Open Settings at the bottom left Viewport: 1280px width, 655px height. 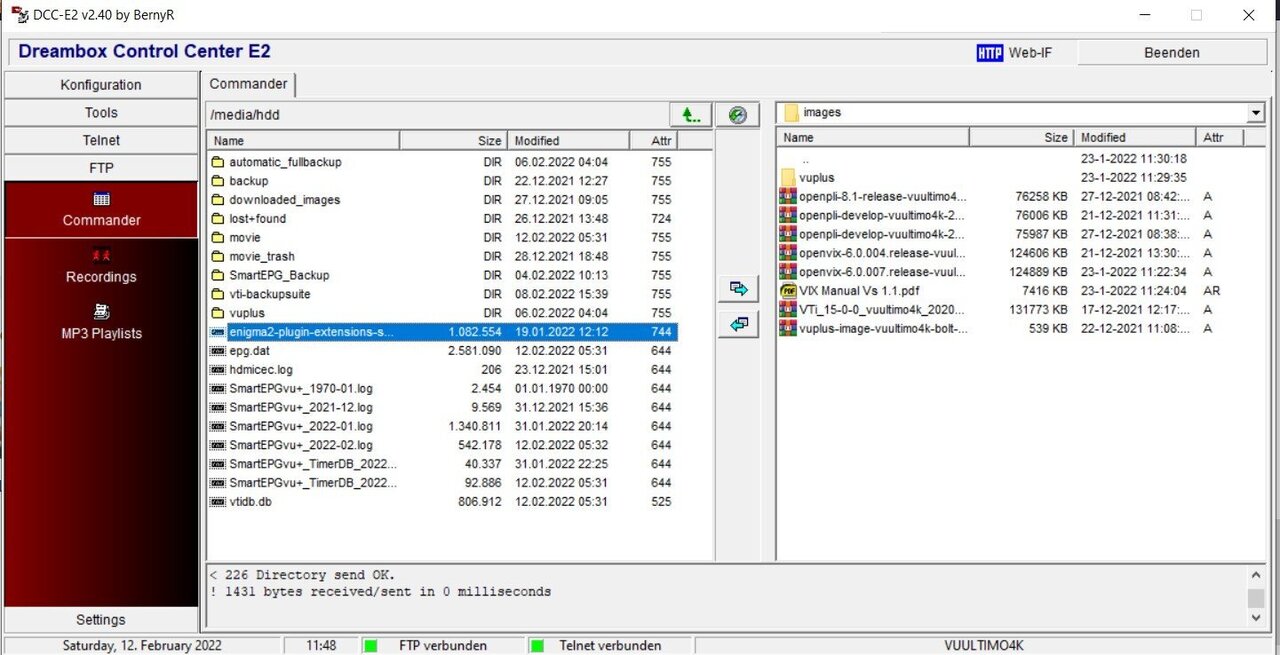(100, 619)
